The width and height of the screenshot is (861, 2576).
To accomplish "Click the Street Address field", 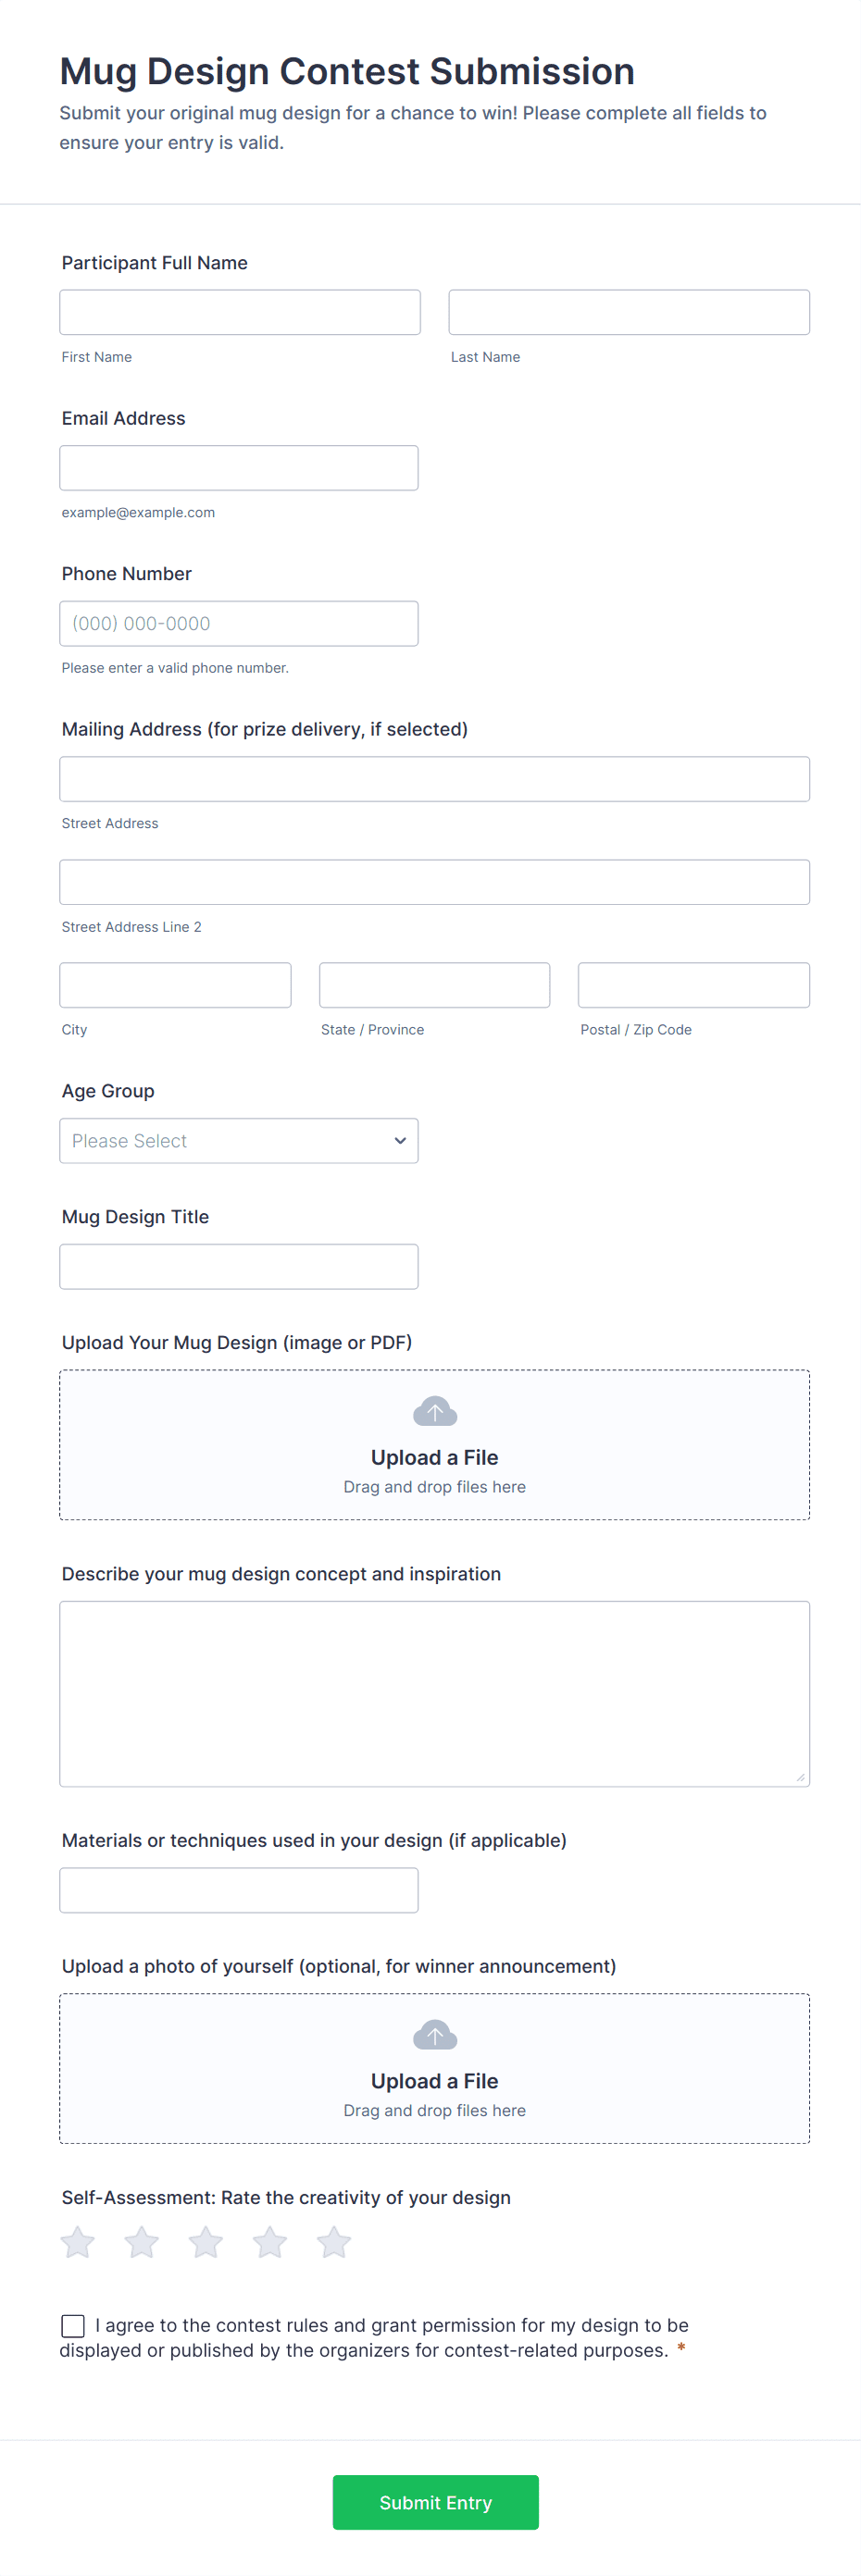I will (434, 778).
